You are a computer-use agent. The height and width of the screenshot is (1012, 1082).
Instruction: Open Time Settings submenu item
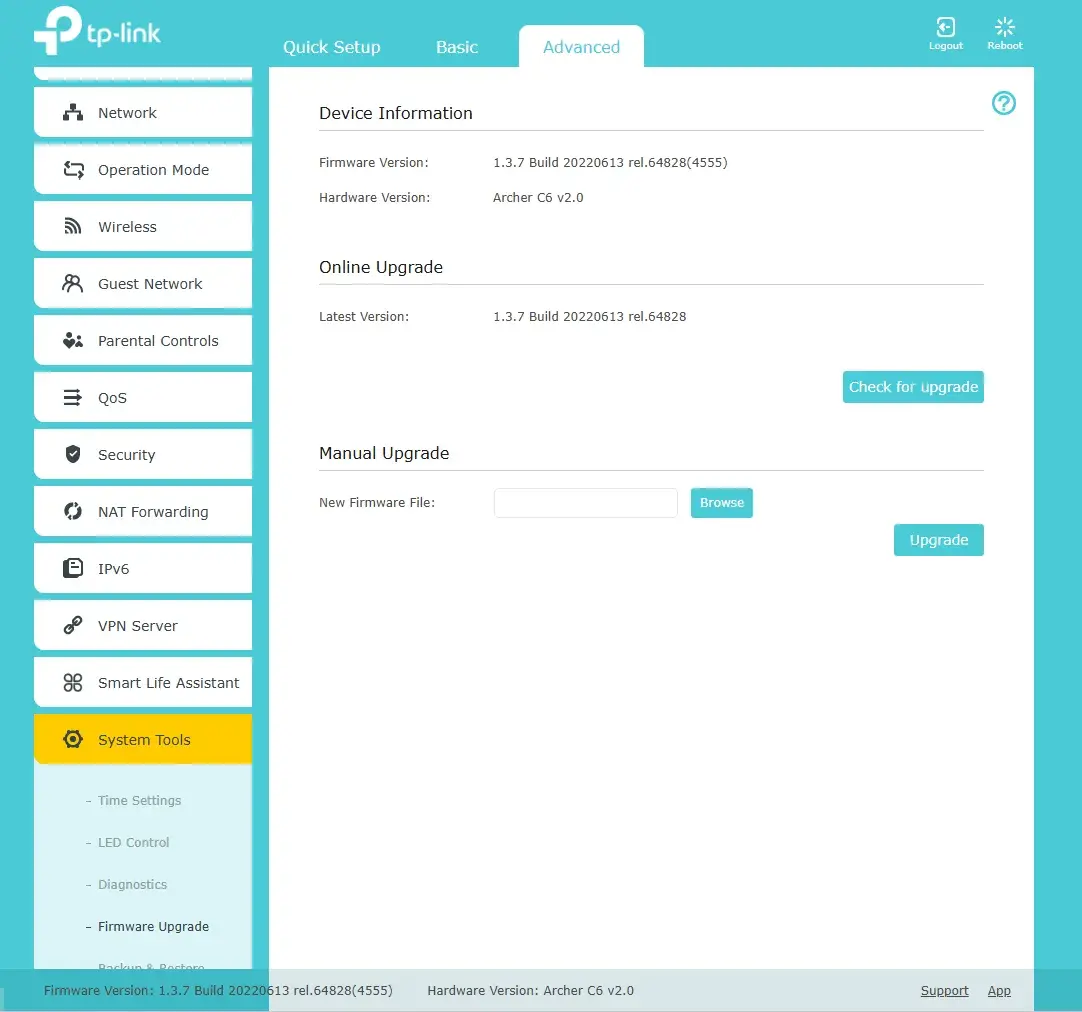[139, 800]
